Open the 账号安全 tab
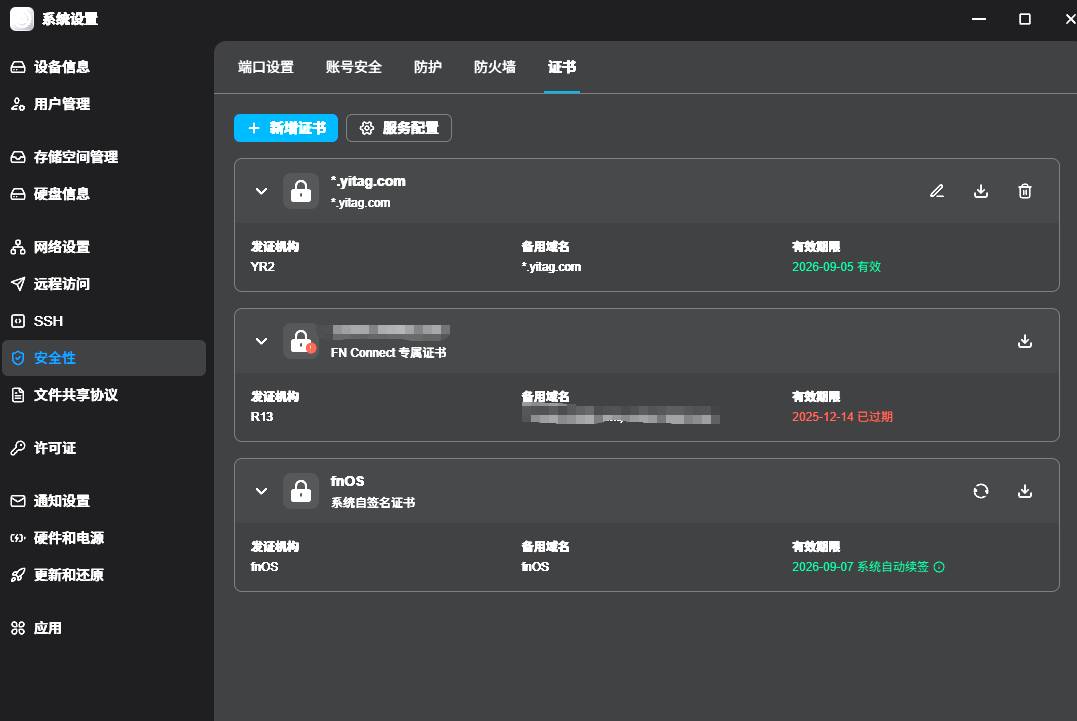1077x721 pixels. [354, 67]
